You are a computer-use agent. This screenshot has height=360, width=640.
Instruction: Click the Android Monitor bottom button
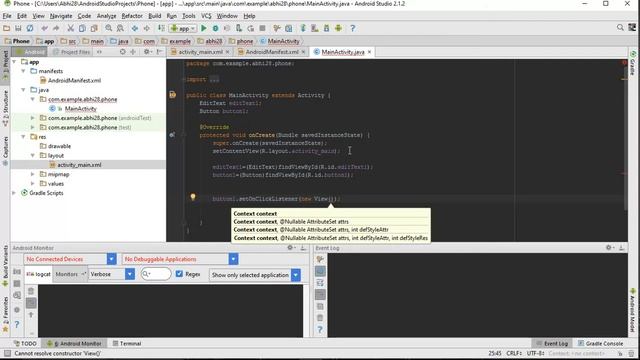coord(75,344)
